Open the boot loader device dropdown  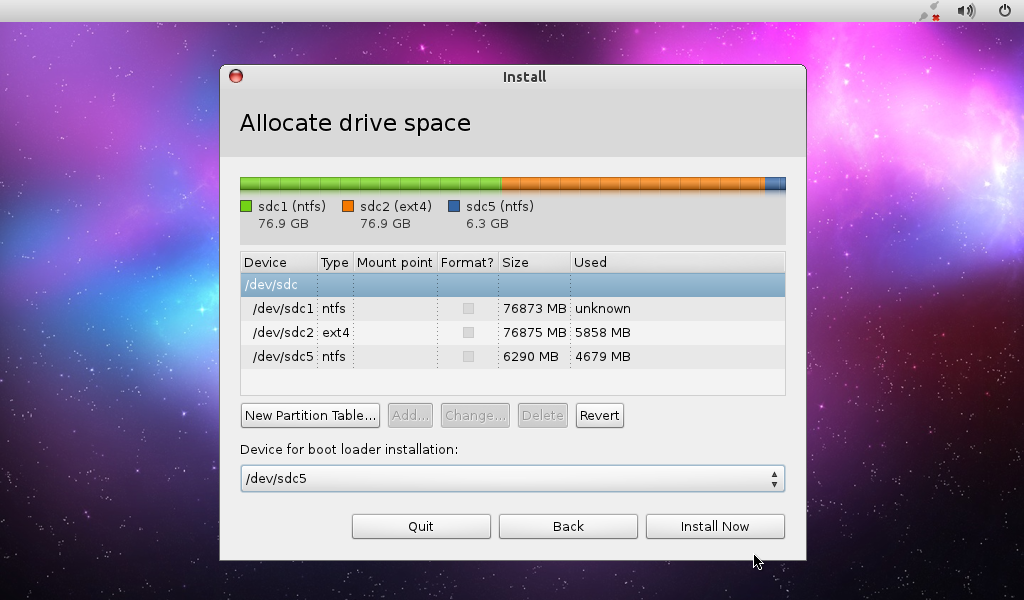[x=512, y=479]
